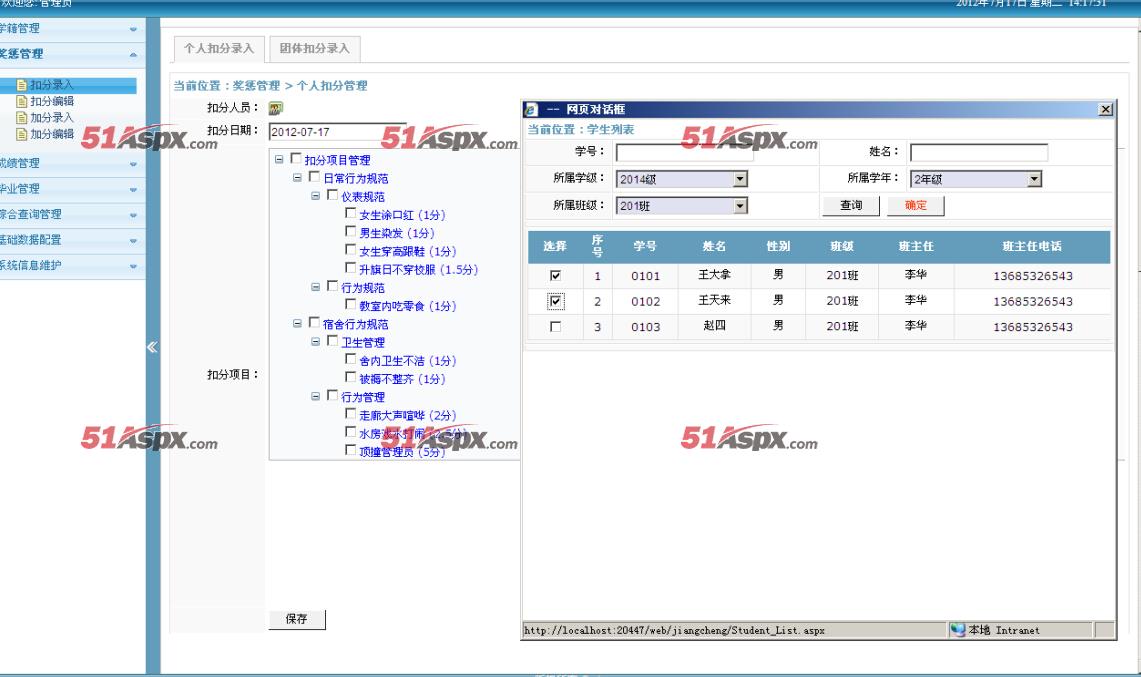Click the 扣分录入 page icon in sidebar

click(x=22, y=86)
